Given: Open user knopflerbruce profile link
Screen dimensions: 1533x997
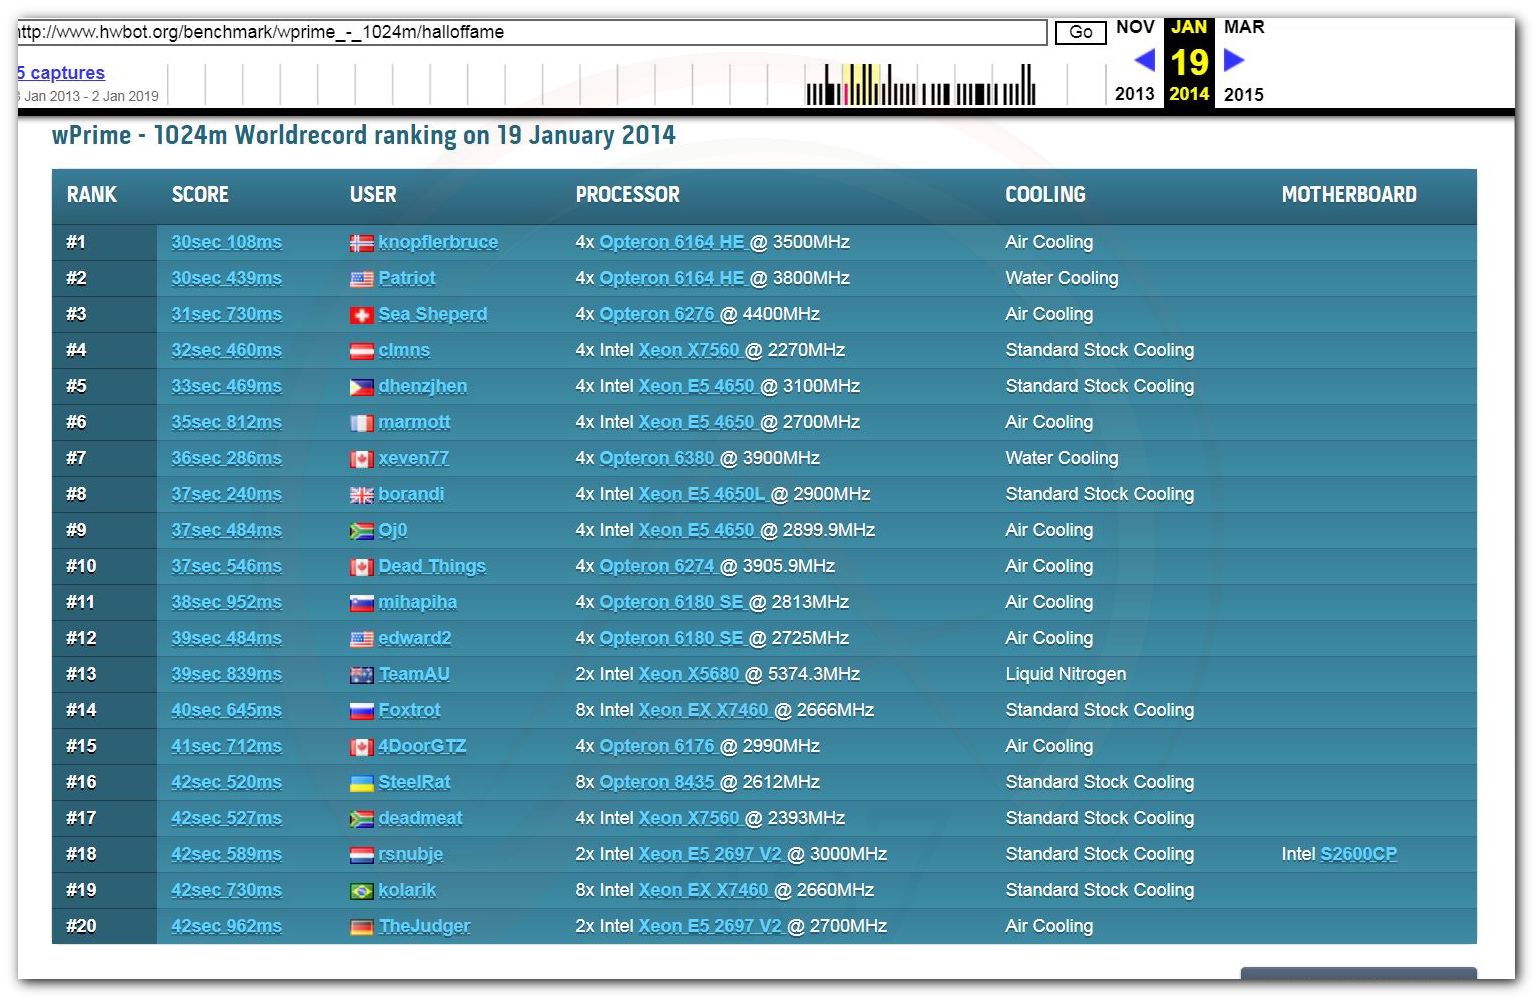Looking at the screenshot, I should point(438,242).
